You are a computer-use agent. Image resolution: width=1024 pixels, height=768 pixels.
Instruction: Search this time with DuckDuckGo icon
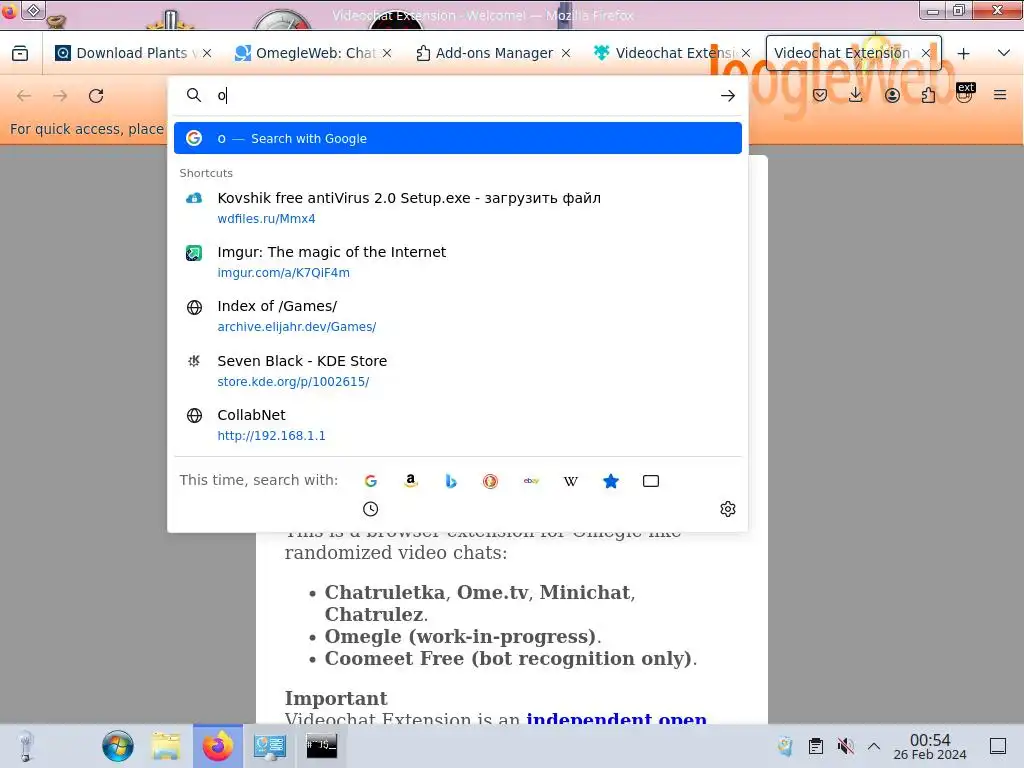[490, 481]
